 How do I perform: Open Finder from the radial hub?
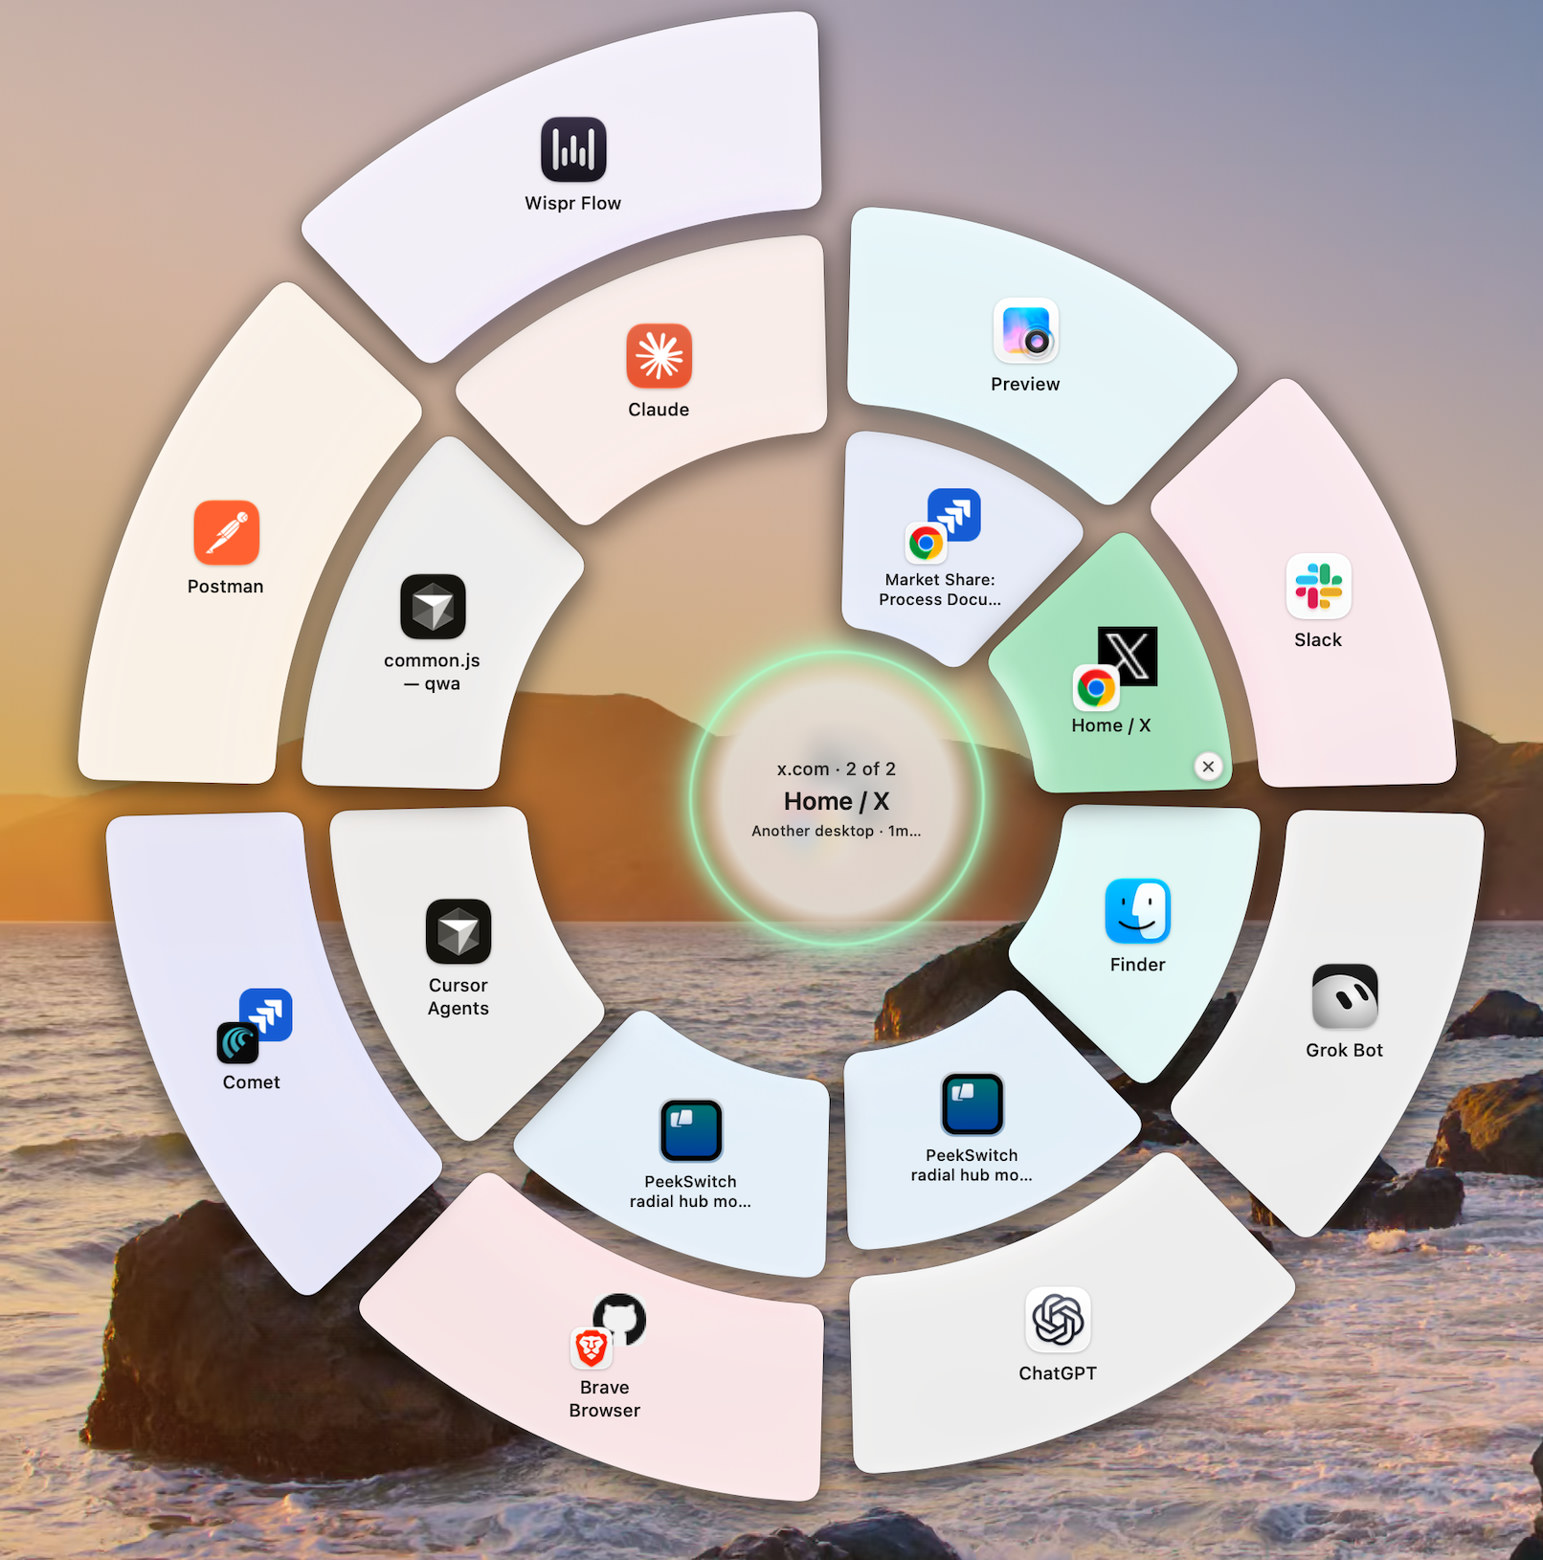pyautogui.click(x=1137, y=926)
